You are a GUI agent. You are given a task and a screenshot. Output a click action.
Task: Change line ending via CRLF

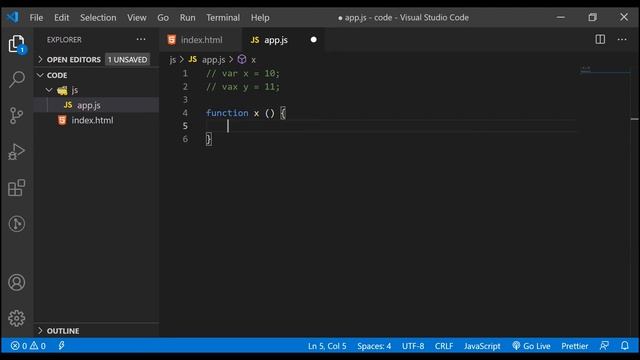tap(444, 346)
